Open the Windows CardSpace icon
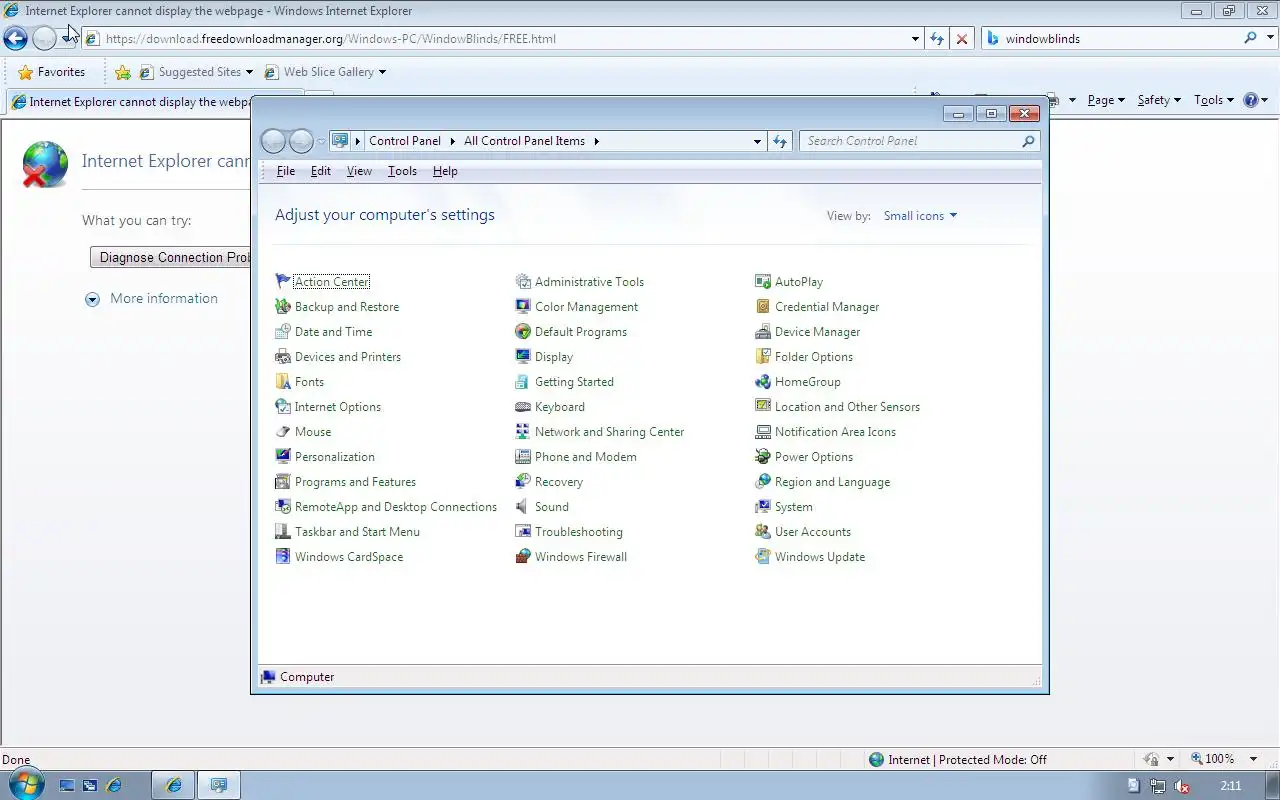The width and height of the screenshot is (1280, 800). point(283,557)
